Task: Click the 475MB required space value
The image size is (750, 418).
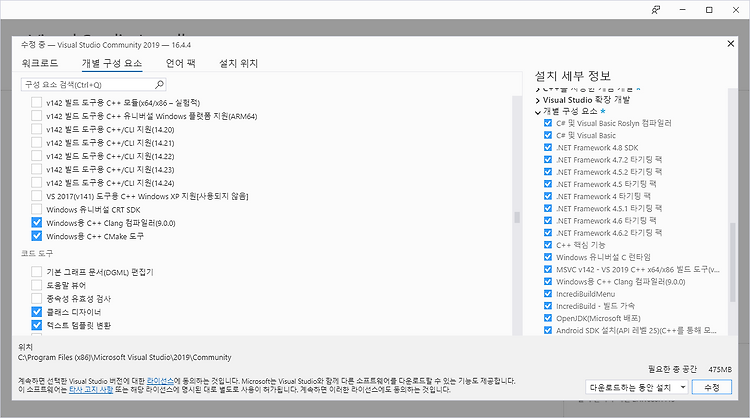Action: pos(720,370)
